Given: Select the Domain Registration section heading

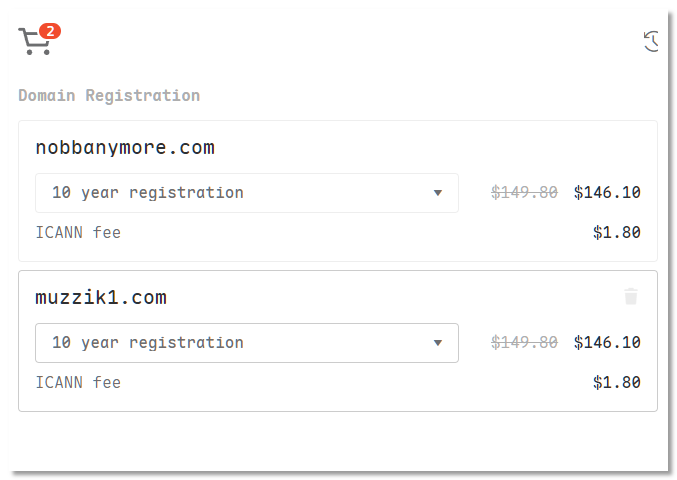Looking at the screenshot, I should pyautogui.click(x=109, y=96).
